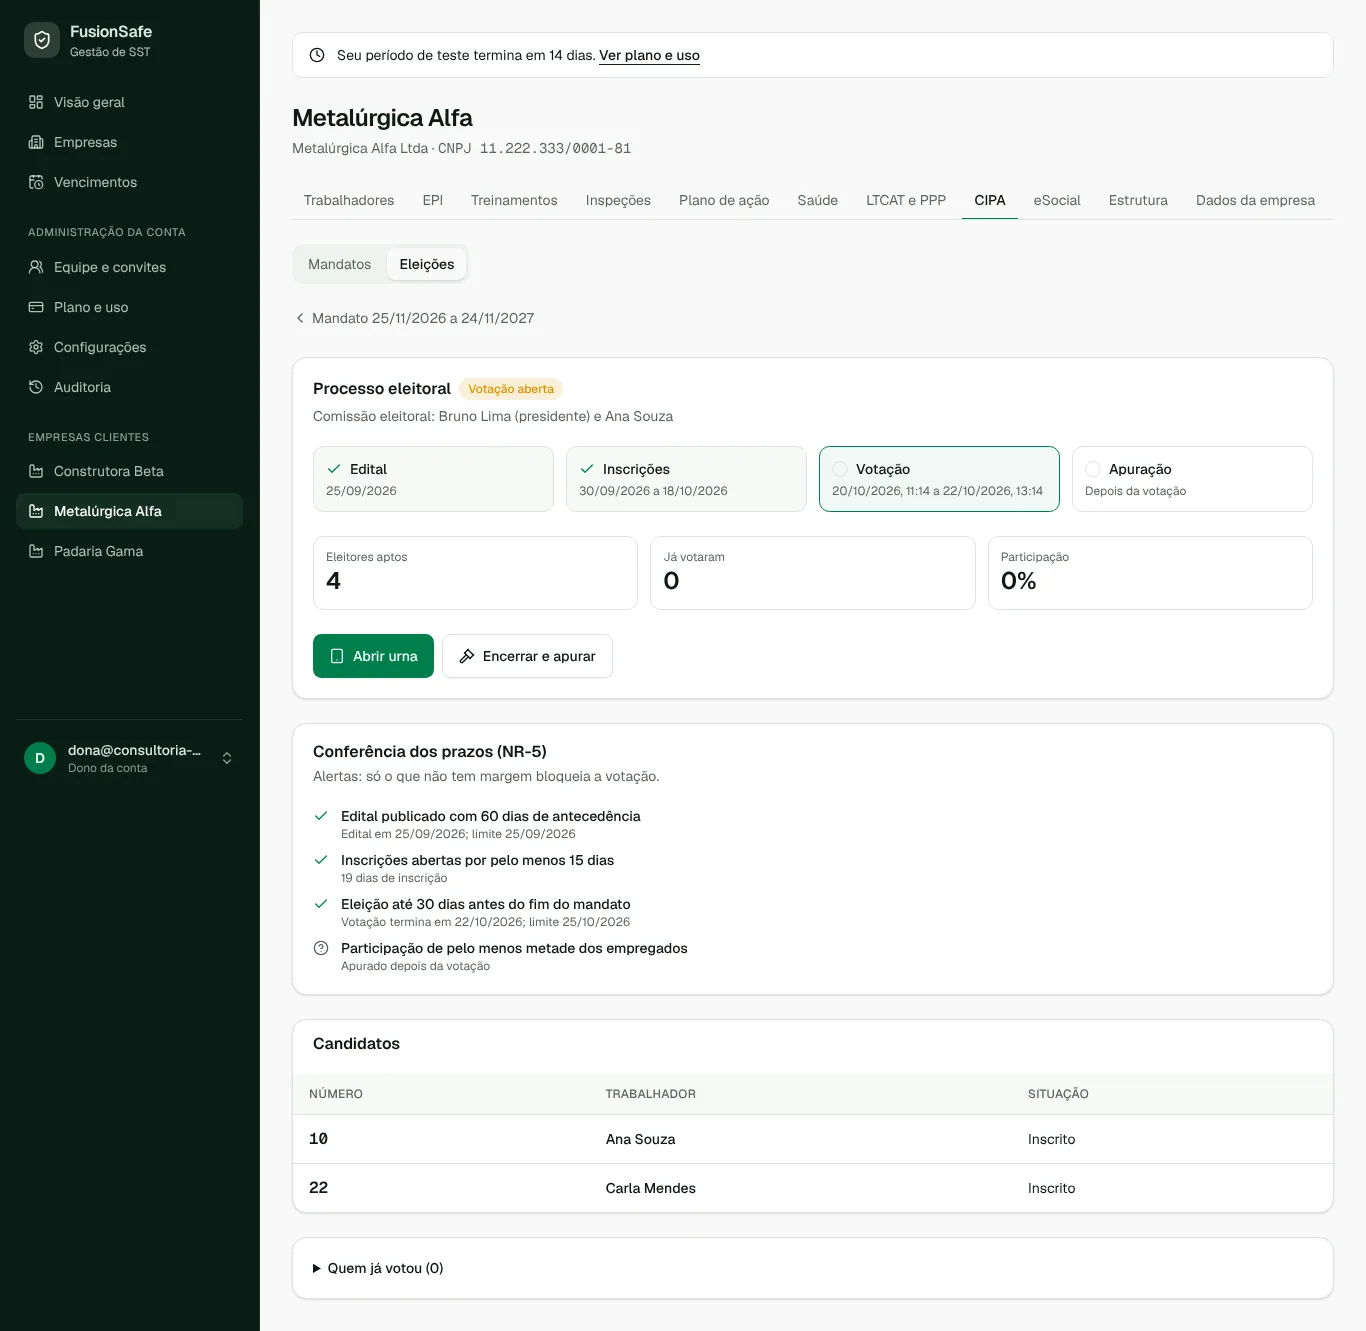Viewport: 1366px width, 1331px height.
Task: Click the Equipe e convites people icon
Action: [x=36, y=267]
